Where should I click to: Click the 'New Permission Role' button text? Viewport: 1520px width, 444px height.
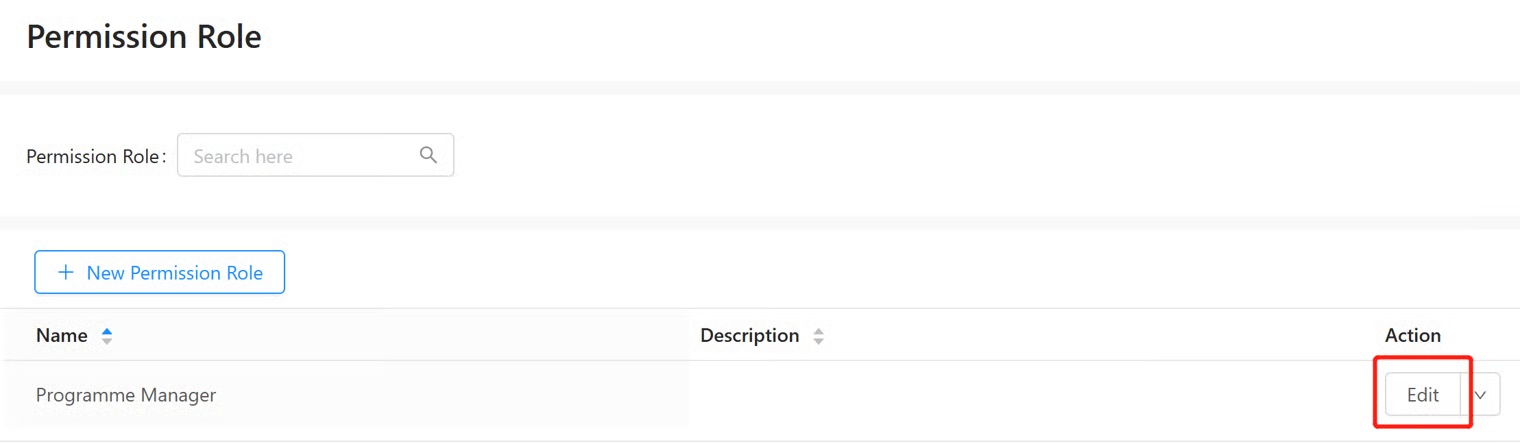[175, 273]
